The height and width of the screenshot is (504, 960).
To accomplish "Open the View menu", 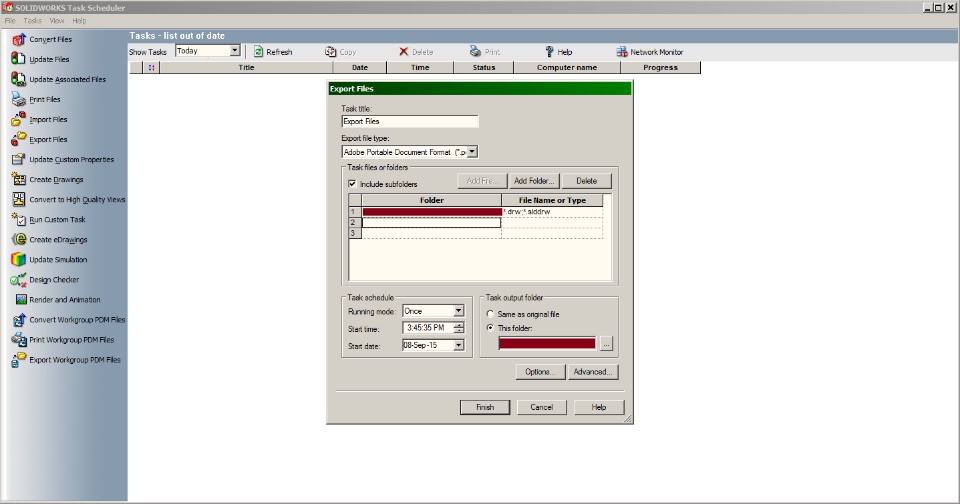I will pos(57,21).
